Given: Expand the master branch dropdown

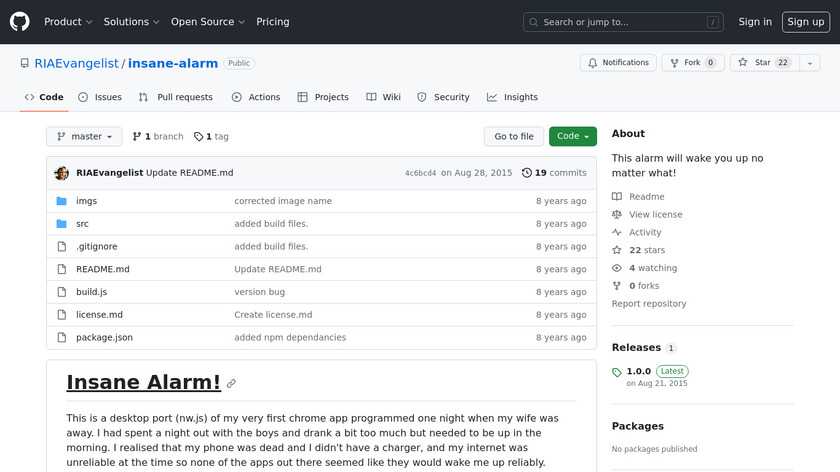Looking at the screenshot, I should pyautogui.click(x=84, y=137).
